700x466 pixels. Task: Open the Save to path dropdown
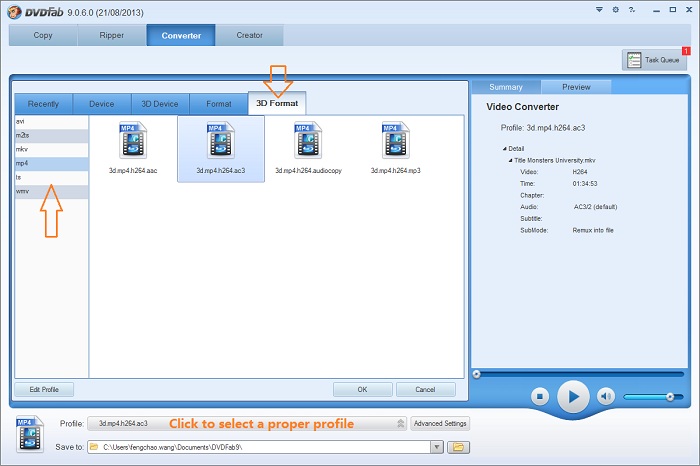[x=437, y=447]
